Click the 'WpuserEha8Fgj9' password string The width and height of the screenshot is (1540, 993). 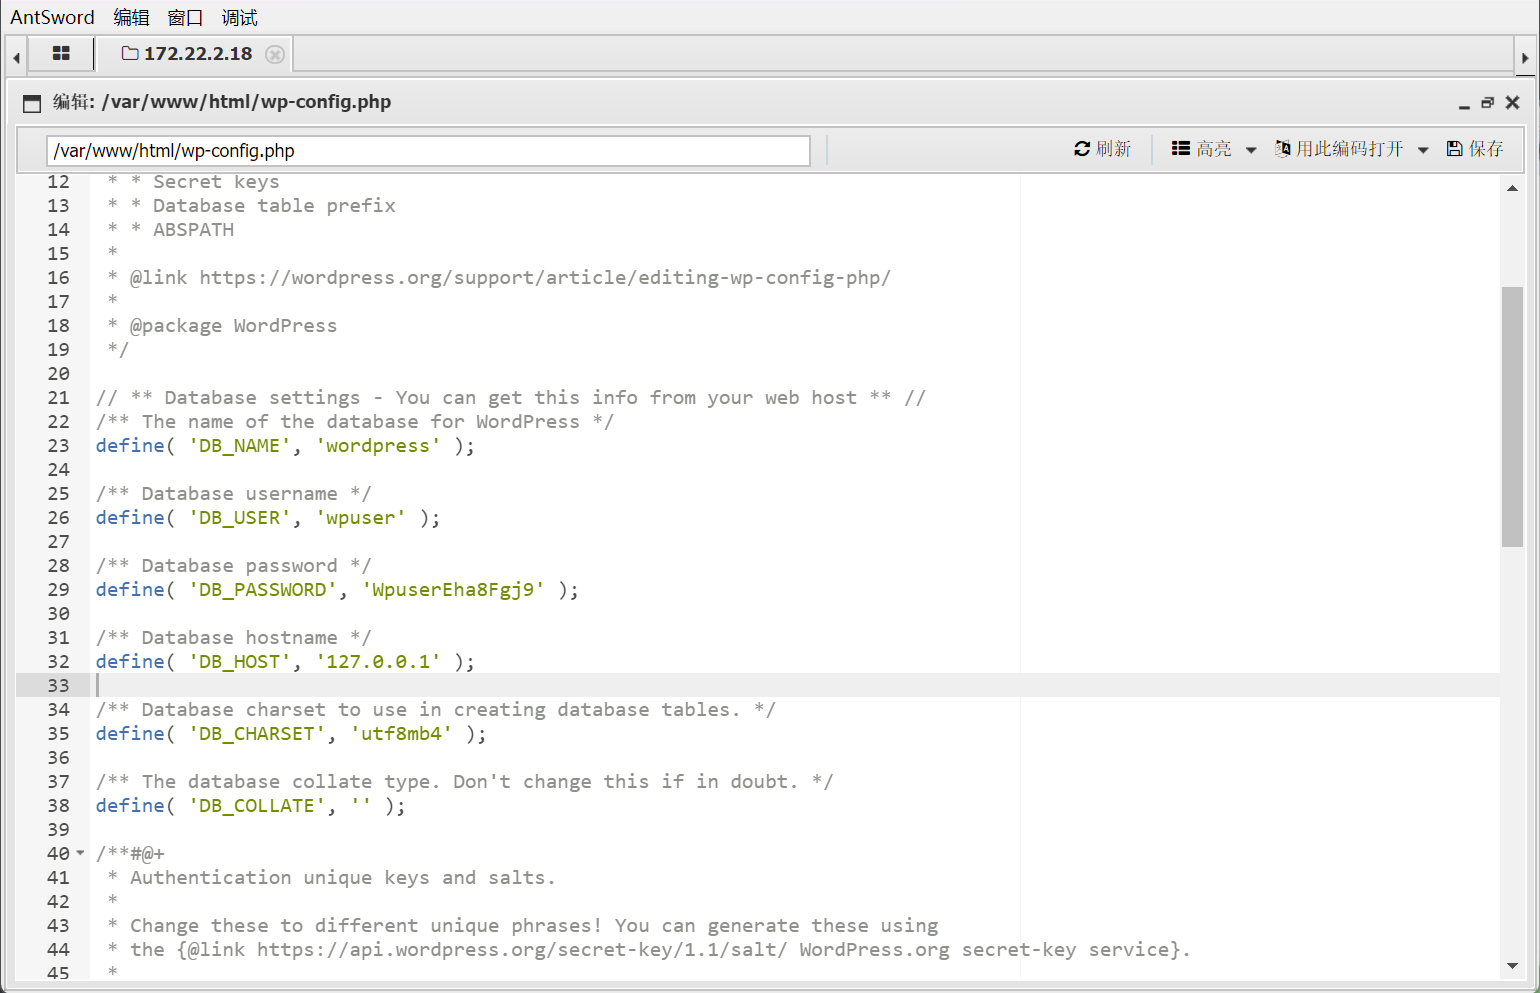tap(453, 590)
